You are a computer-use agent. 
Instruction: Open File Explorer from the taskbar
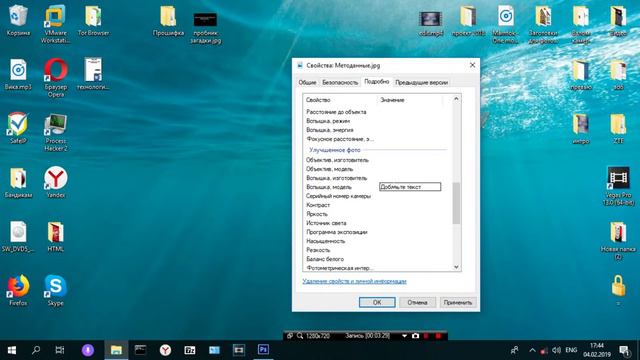116,350
